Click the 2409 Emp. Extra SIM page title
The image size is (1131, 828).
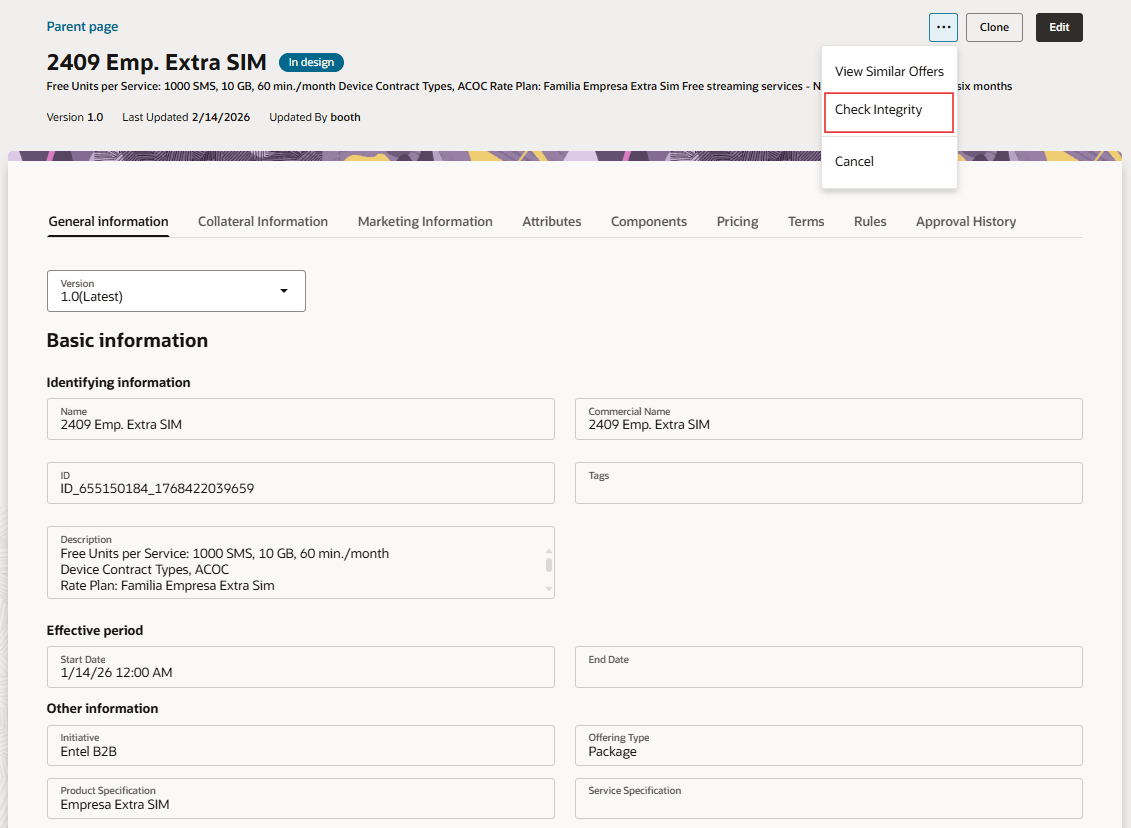click(157, 63)
